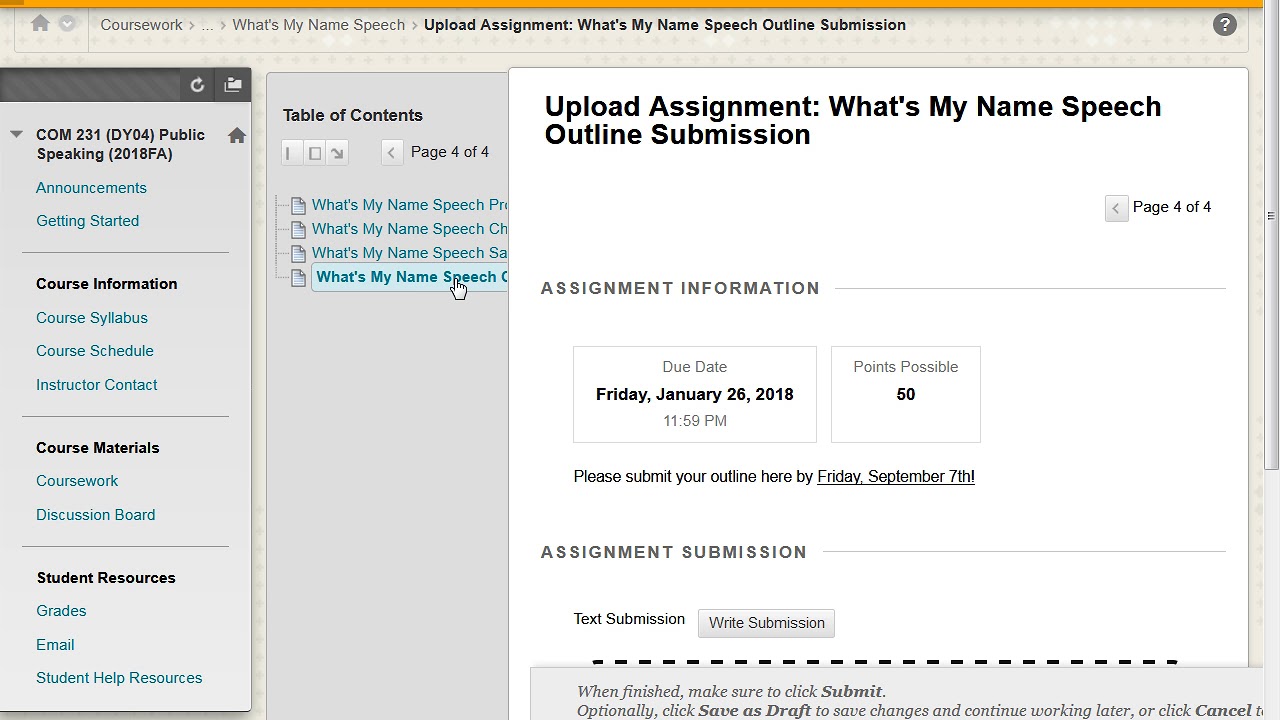
Task: Select What's My Name Speech Sa item
Action: (410, 253)
